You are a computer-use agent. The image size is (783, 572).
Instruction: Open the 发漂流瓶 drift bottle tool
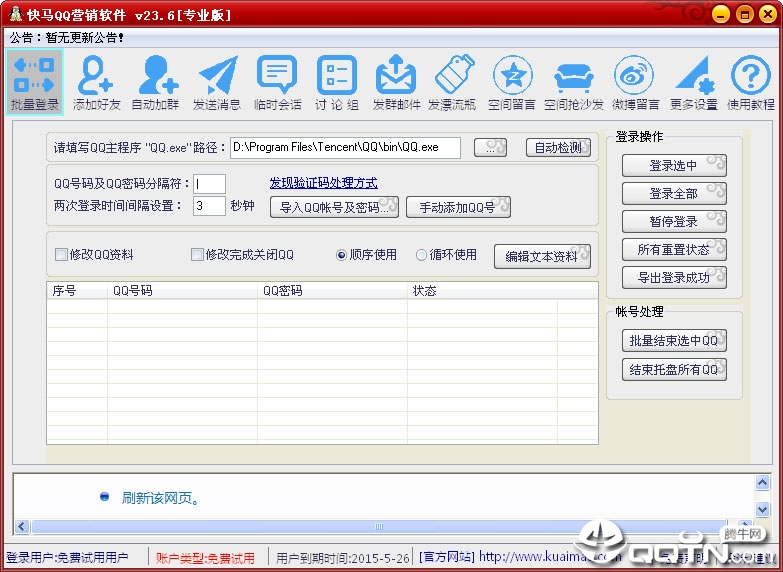coord(452,82)
